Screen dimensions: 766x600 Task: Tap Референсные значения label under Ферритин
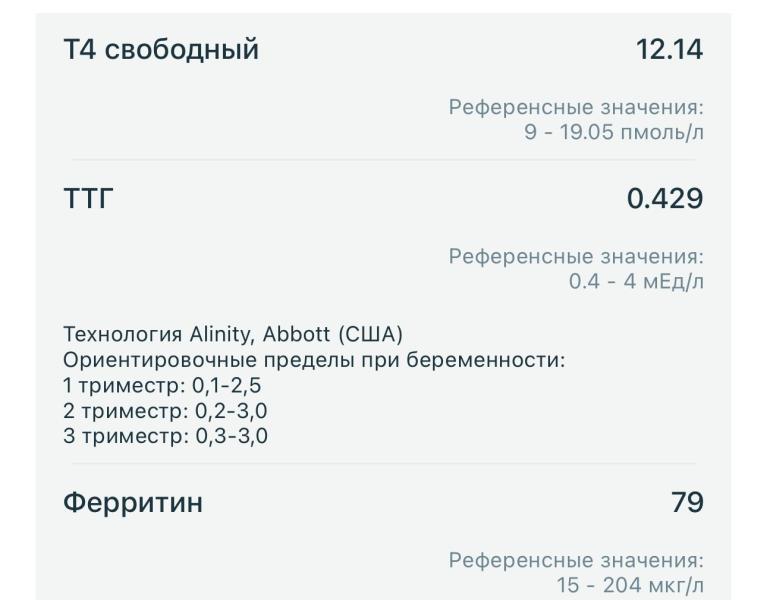(576, 560)
